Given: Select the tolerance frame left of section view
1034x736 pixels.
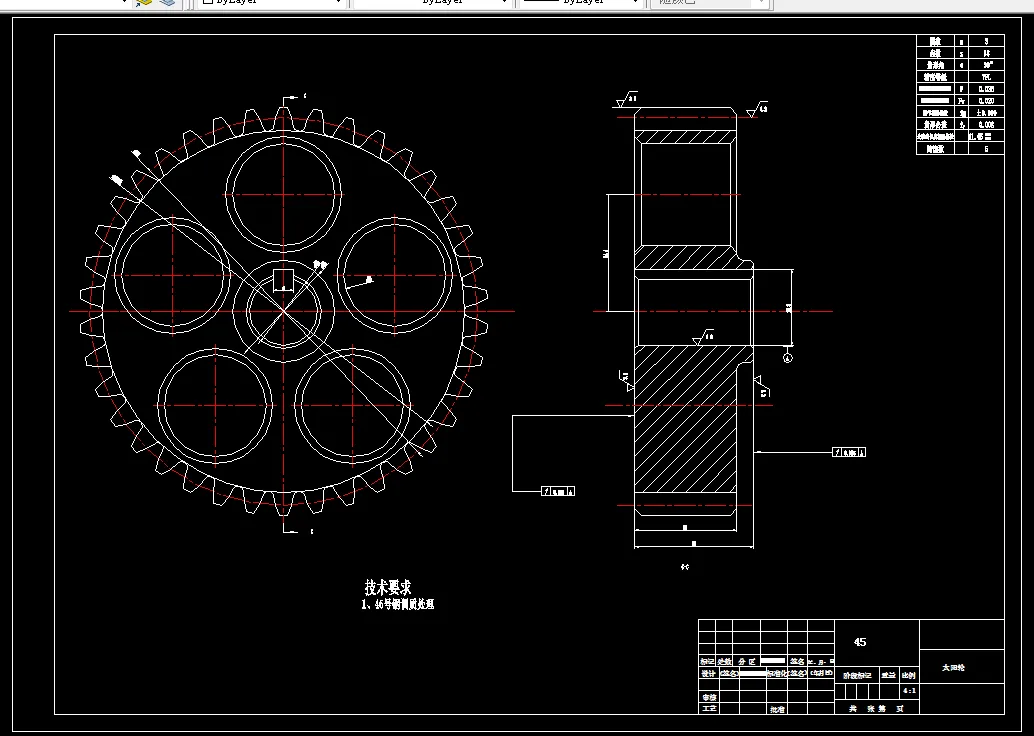Looking at the screenshot, I should click(x=559, y=491).
